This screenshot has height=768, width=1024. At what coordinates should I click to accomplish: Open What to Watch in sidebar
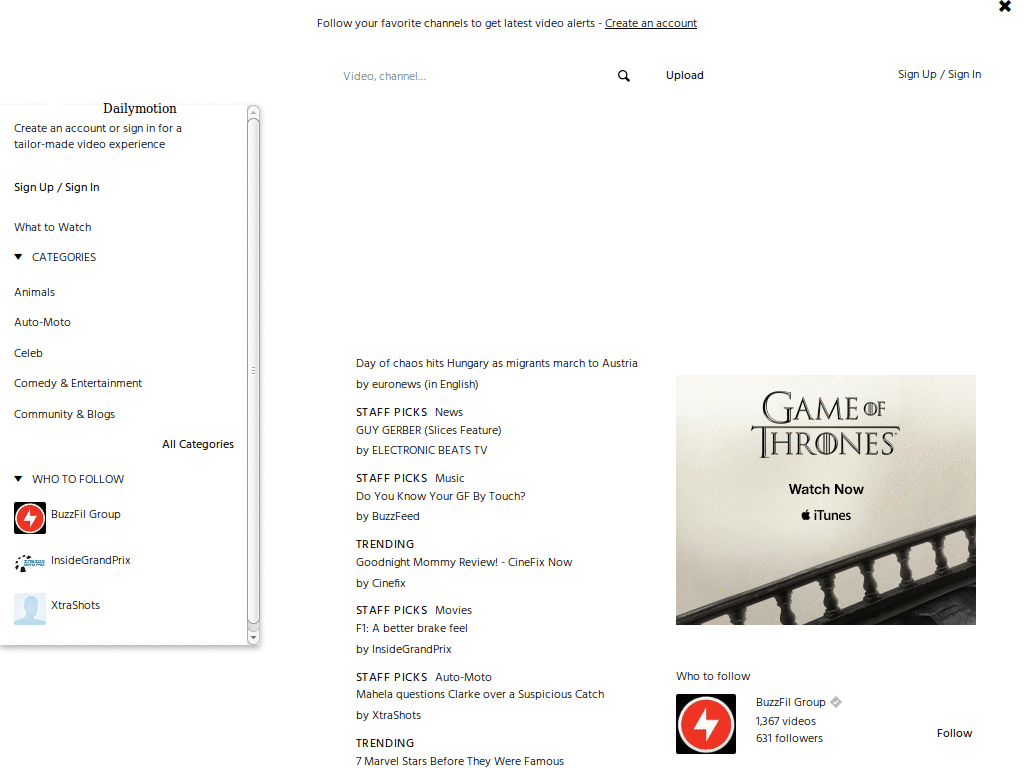53,227
